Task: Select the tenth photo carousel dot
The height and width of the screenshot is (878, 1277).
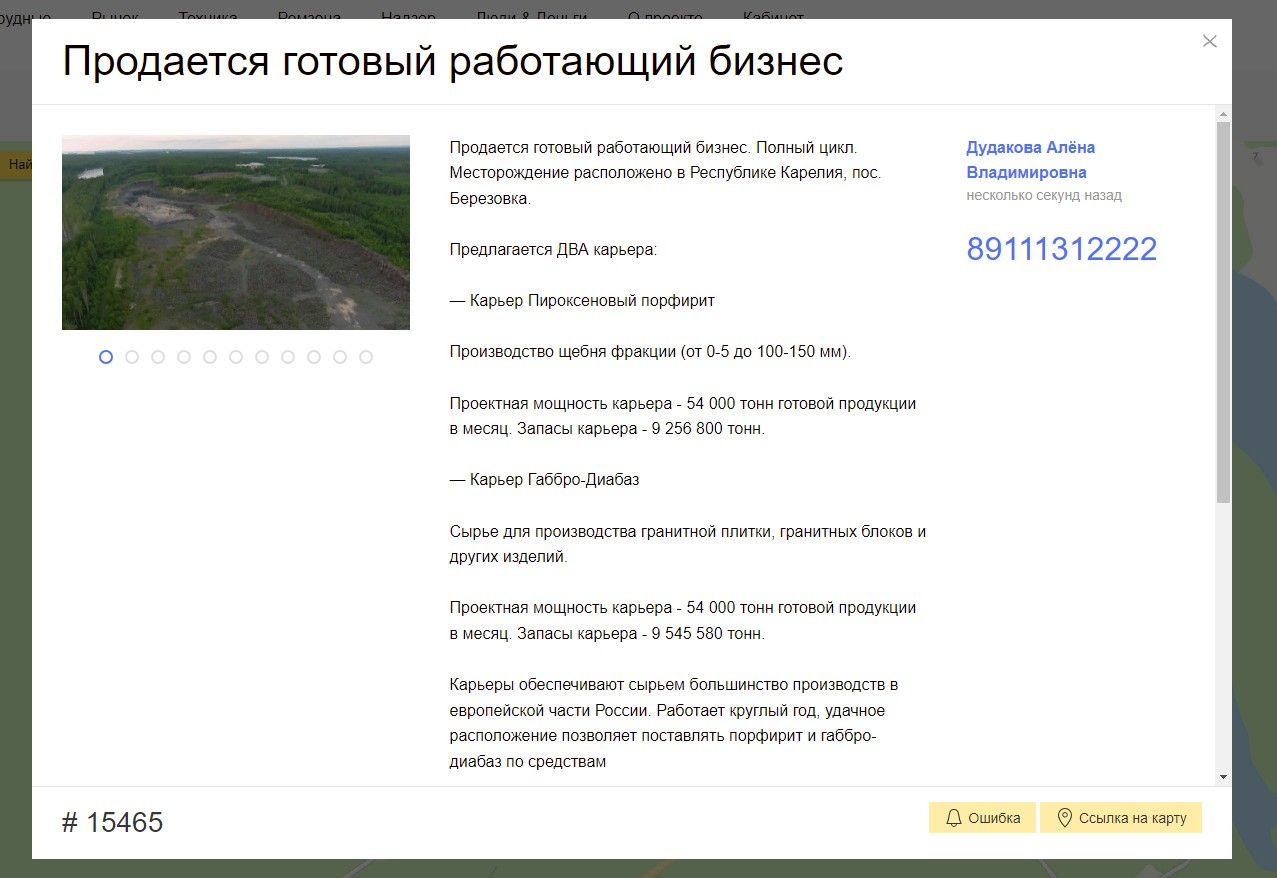Action: (x=340, y=357)
